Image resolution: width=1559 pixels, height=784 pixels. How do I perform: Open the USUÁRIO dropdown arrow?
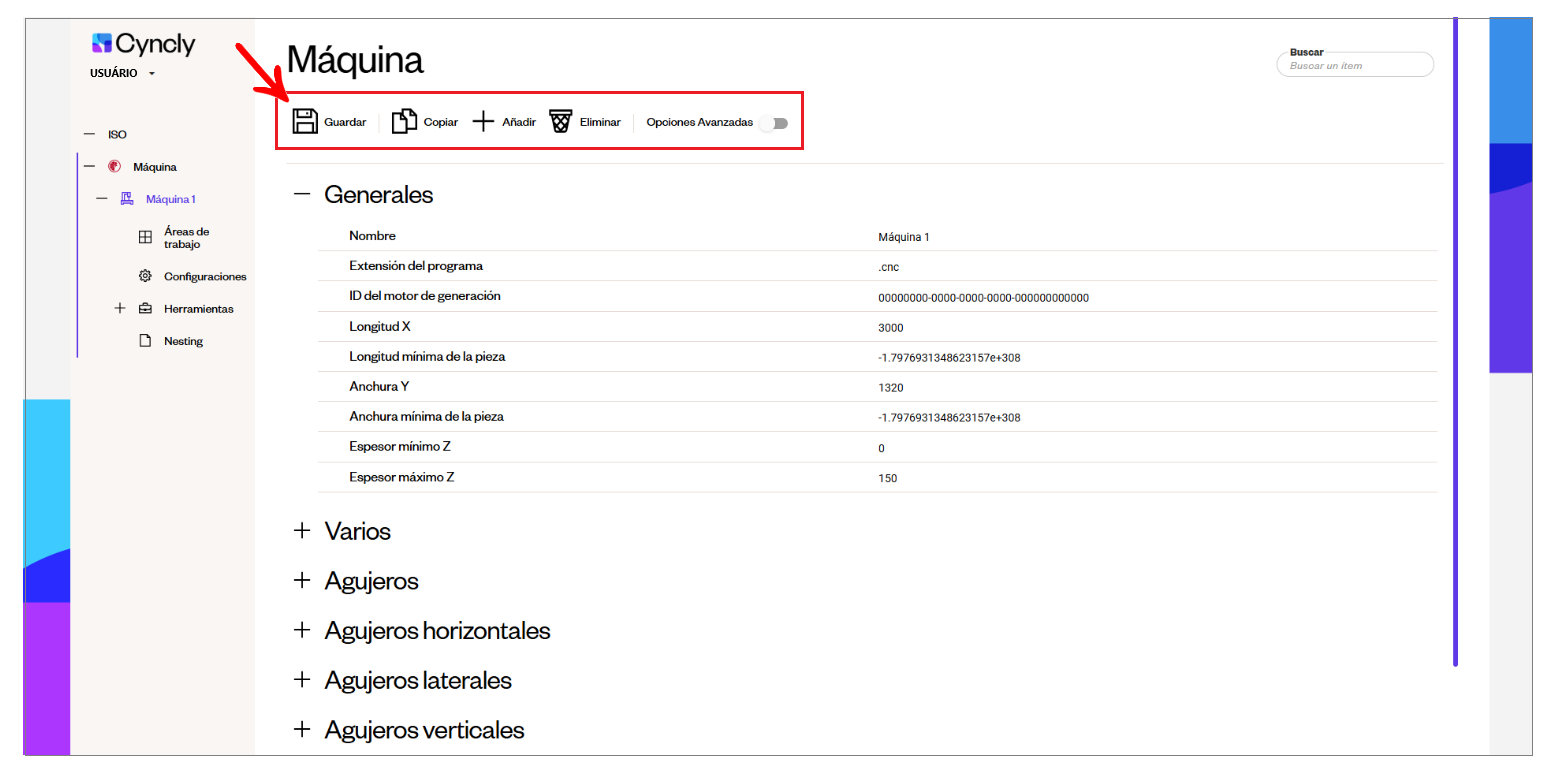click(x=152, y=74)
